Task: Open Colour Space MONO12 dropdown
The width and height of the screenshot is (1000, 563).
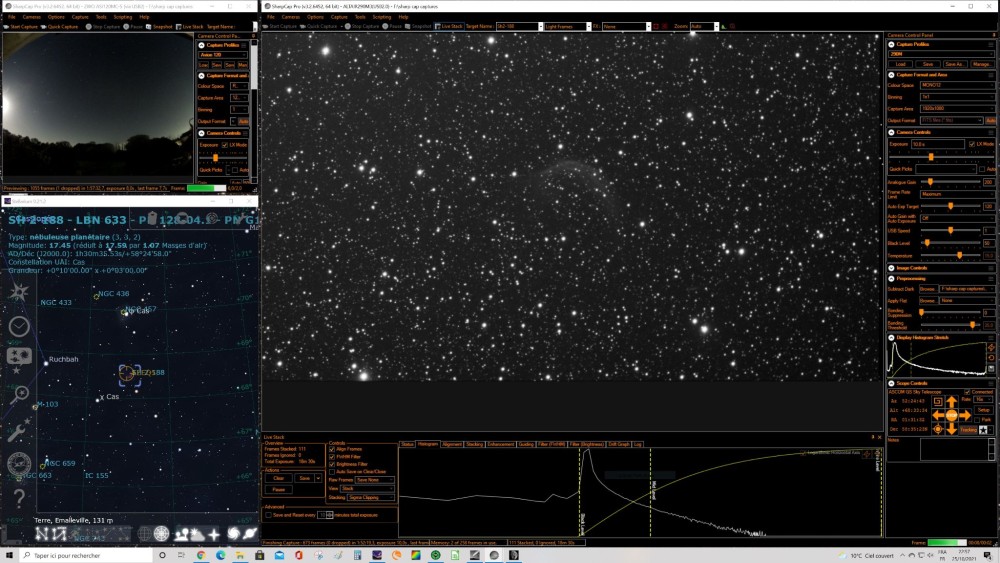Action: point(957,85)
